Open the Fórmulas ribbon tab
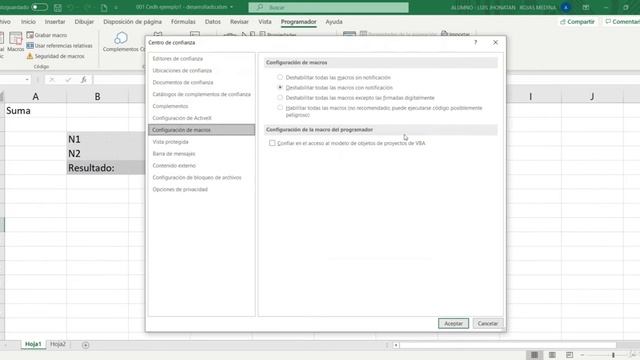The width and height of the screenshot is (640, 360). 183,22
